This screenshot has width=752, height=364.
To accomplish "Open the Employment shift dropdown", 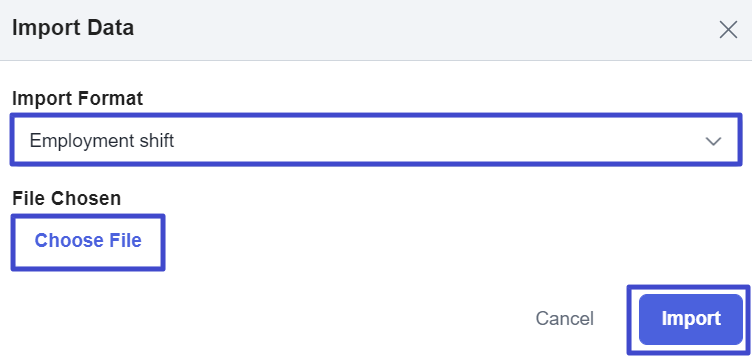I will pos(376,140).
